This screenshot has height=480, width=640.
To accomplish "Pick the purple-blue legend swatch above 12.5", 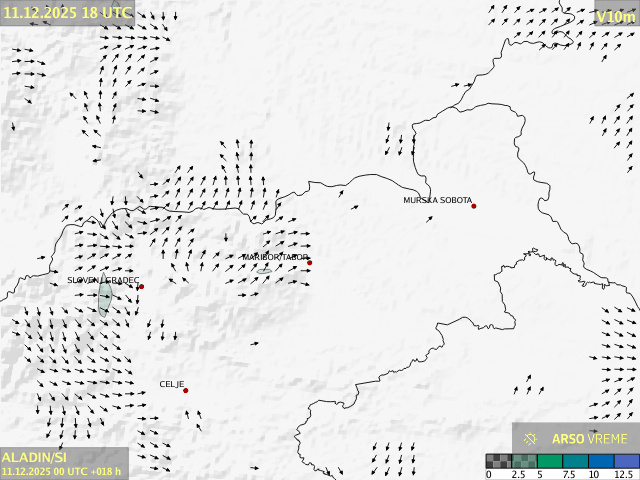I will [626, 461].
